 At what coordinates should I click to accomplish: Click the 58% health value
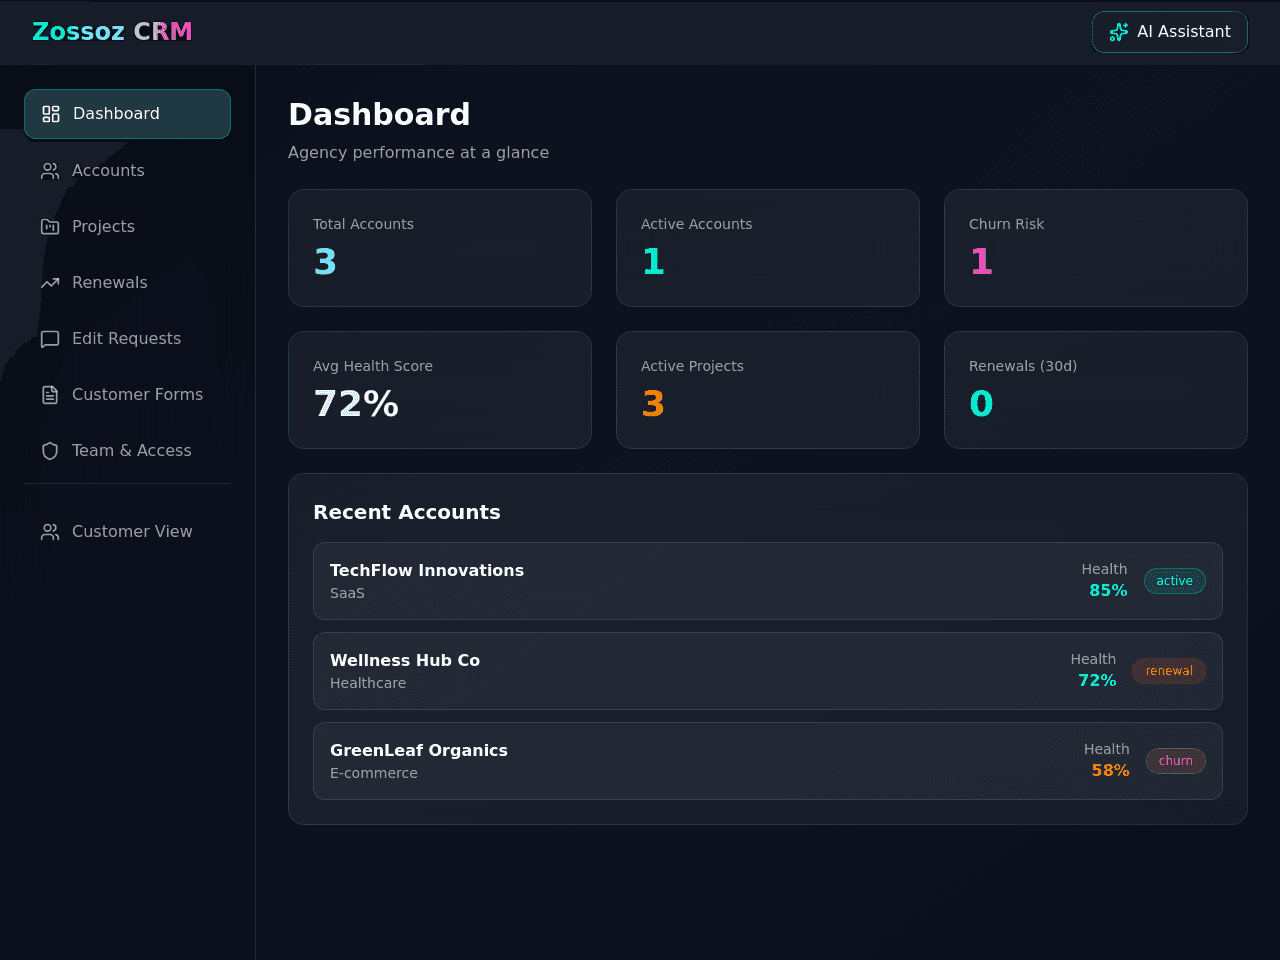coord(1110,771)
